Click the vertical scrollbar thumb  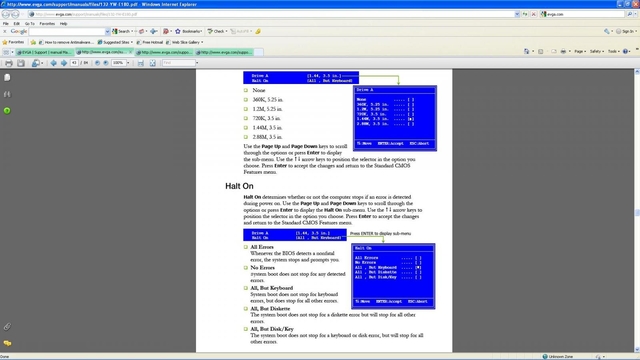pyautogui.click(x=637, y=213)
